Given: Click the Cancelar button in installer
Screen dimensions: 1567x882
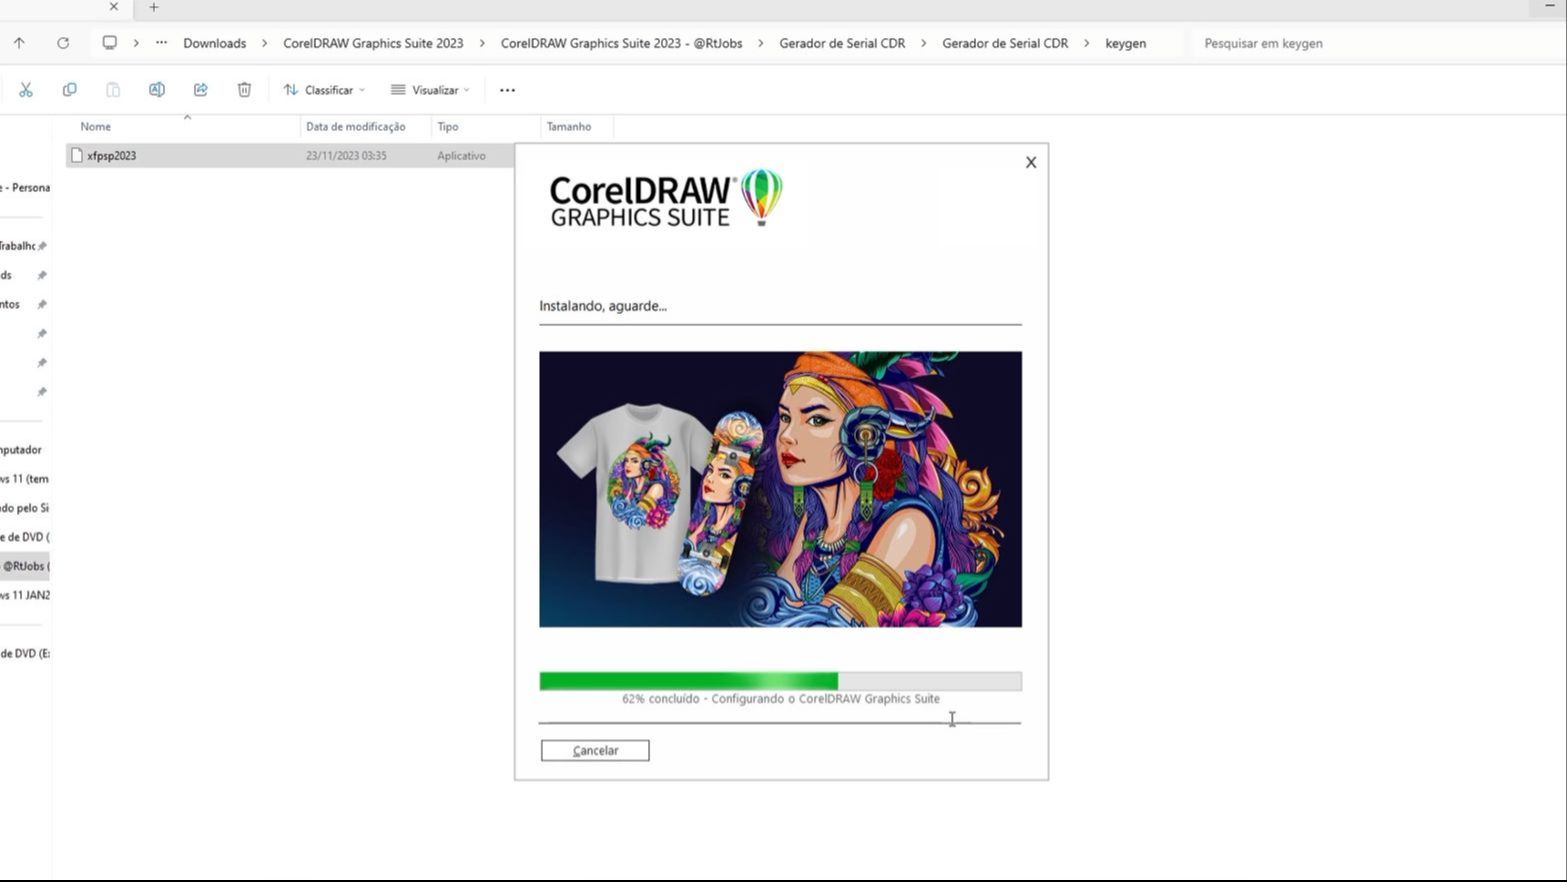Looking at the screenshot, I should [x=595, y=750].
